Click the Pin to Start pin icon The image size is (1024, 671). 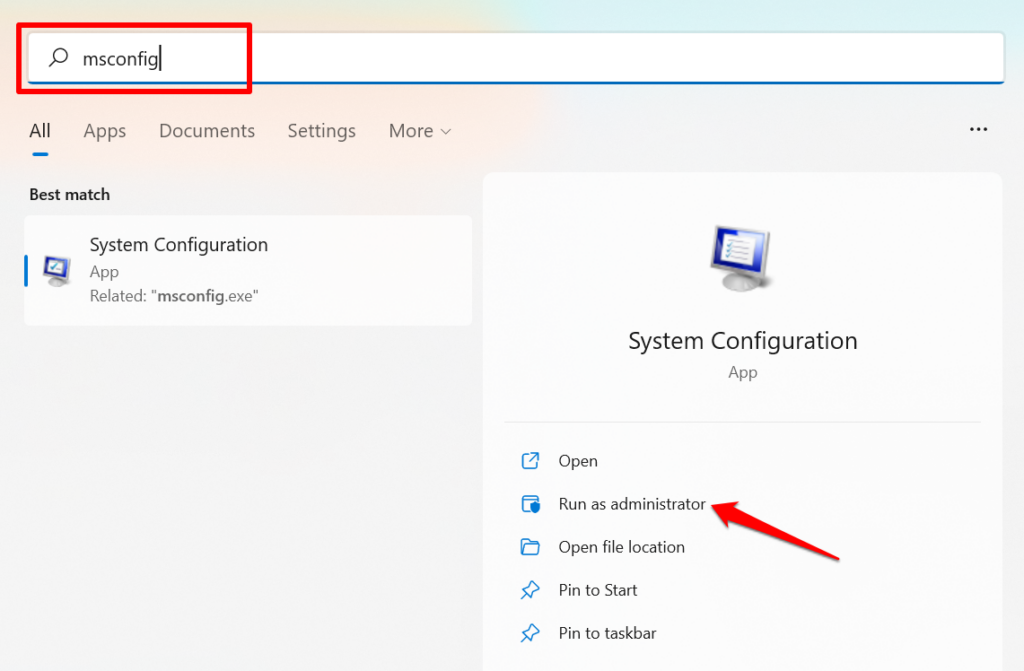tap(530, 590)
